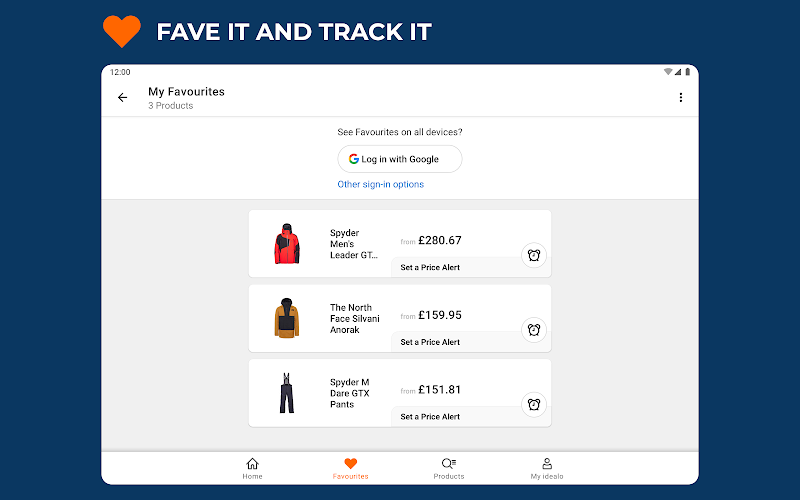Set a Price Alert for North Face Anorak

click(431, 342)
